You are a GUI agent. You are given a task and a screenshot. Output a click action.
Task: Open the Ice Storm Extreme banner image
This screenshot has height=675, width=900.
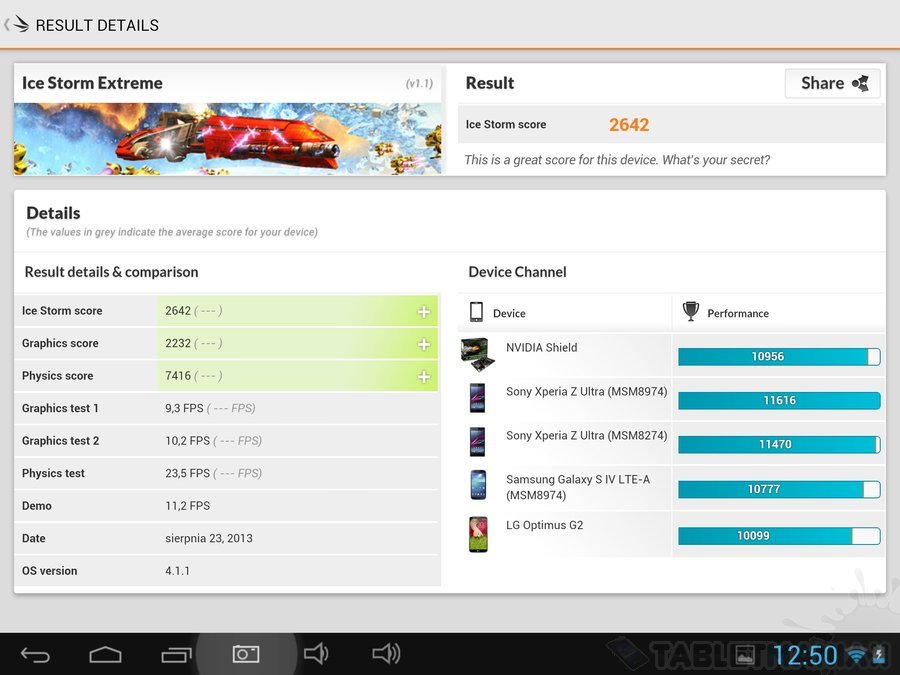228,138
